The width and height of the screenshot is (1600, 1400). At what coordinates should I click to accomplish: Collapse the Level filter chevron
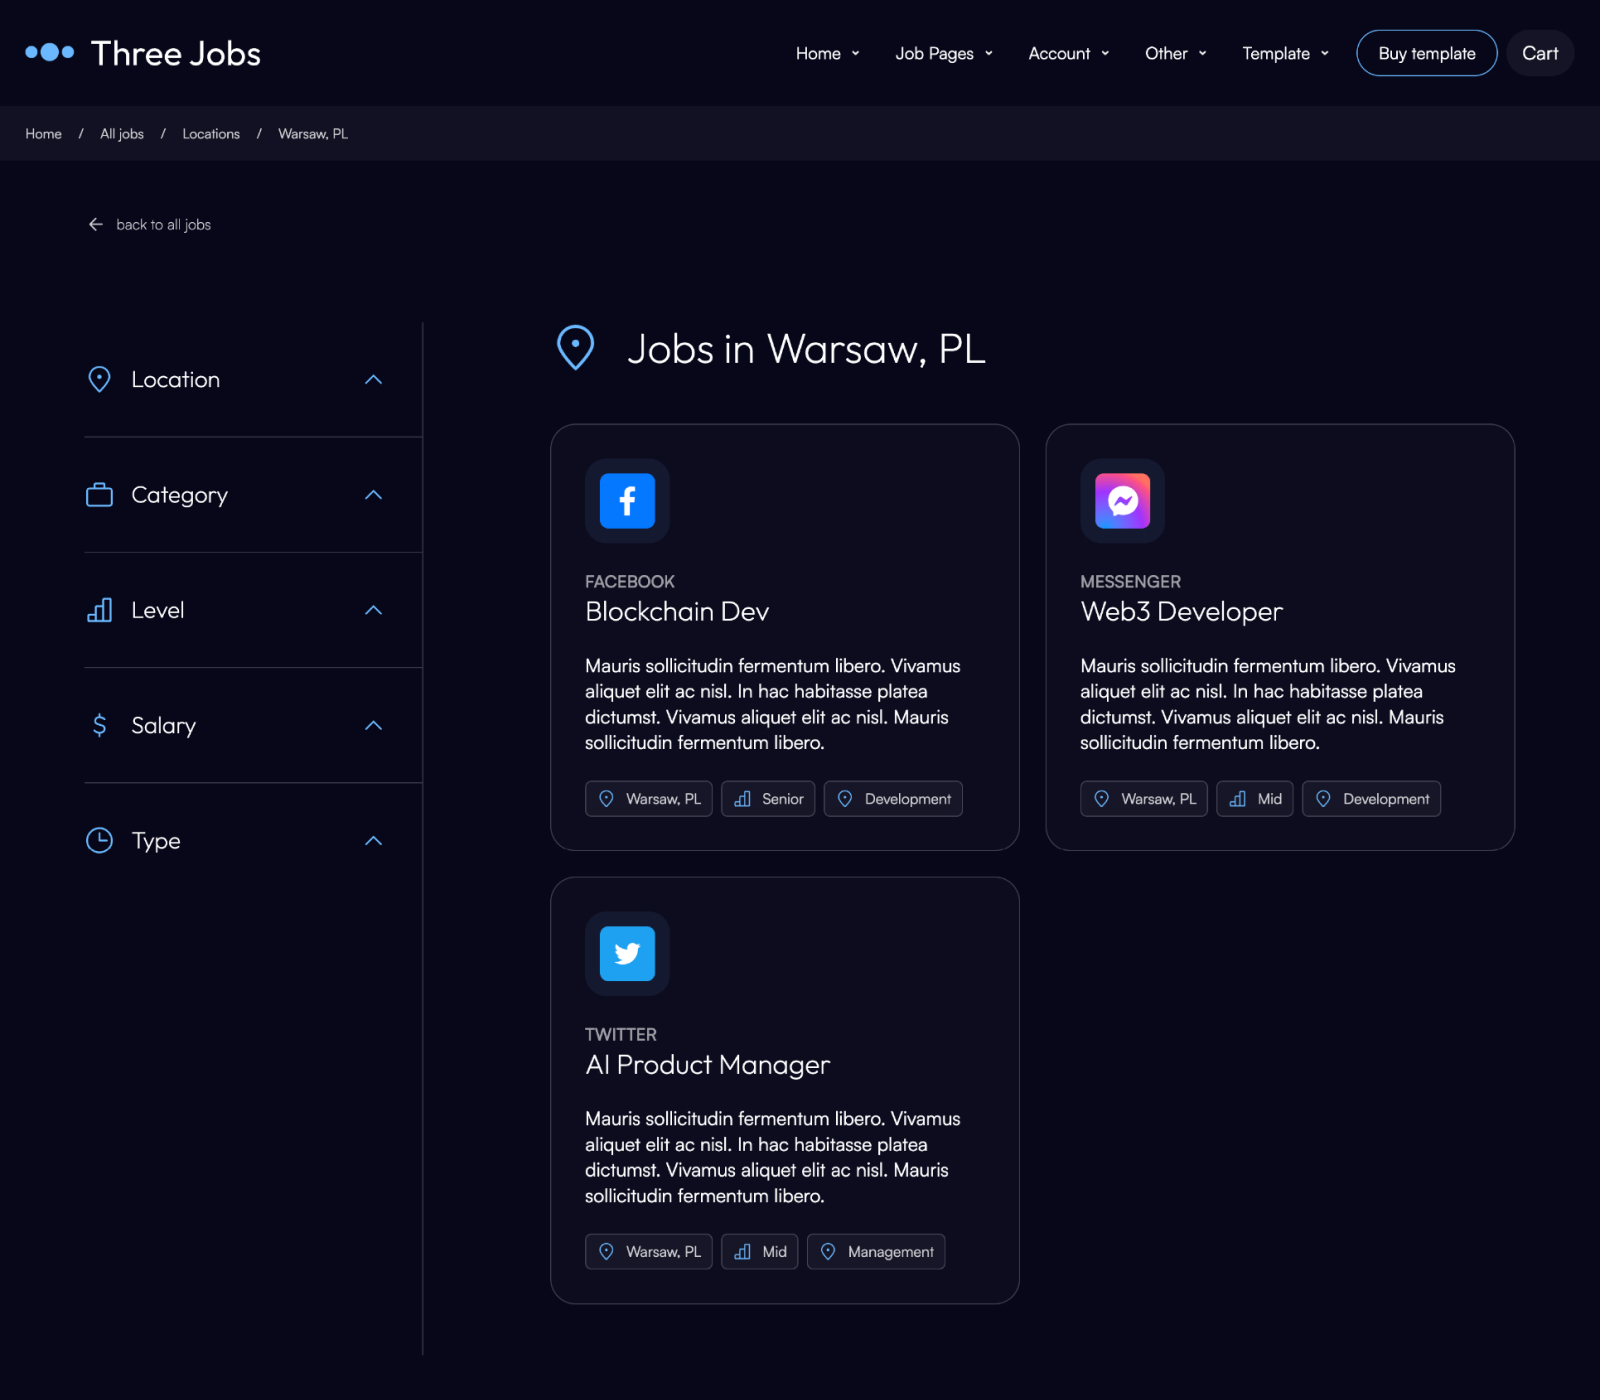(x=373, y=610)
